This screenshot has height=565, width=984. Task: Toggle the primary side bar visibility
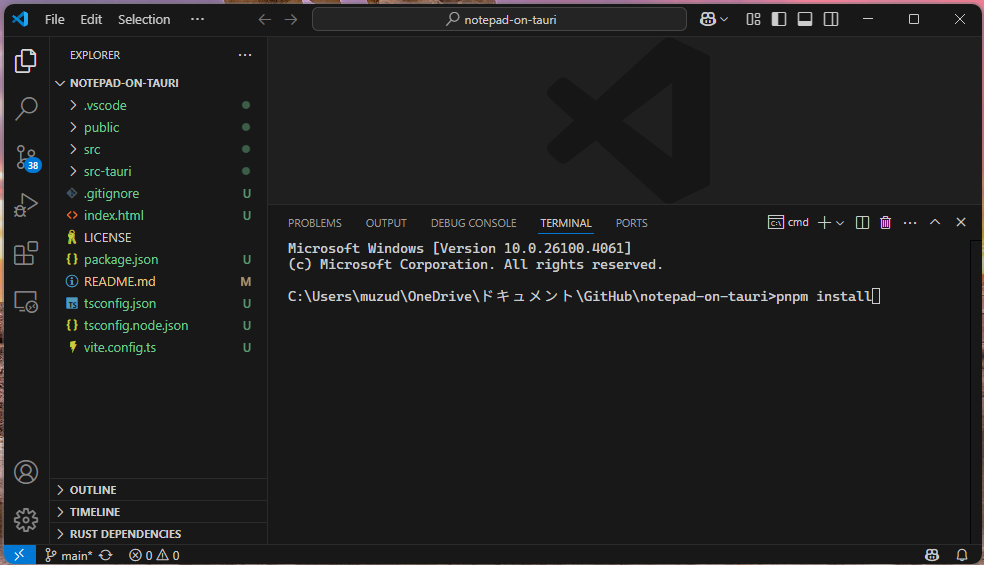[779, 19]
